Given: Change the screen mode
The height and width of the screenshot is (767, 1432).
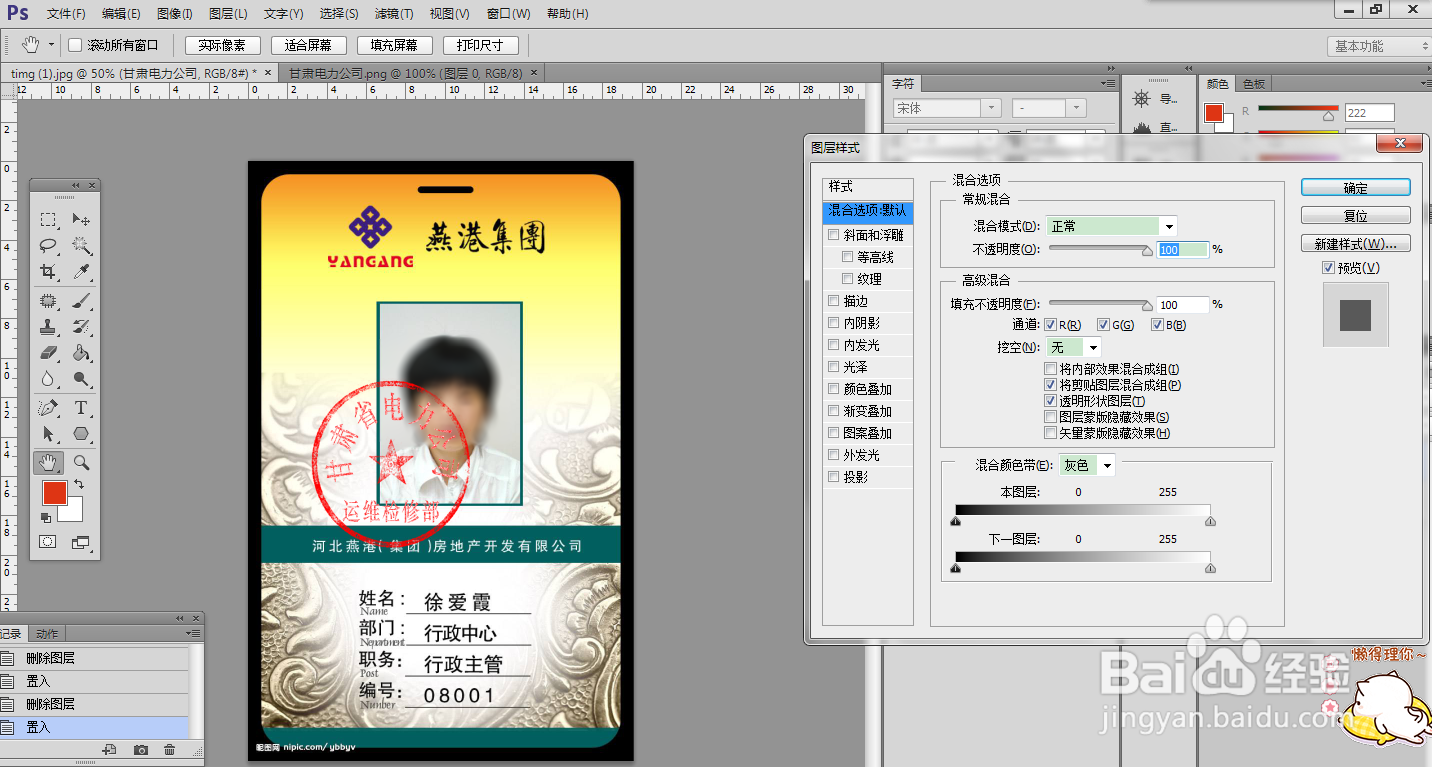Looking at the screenshot, I should (x=81, y=542).
